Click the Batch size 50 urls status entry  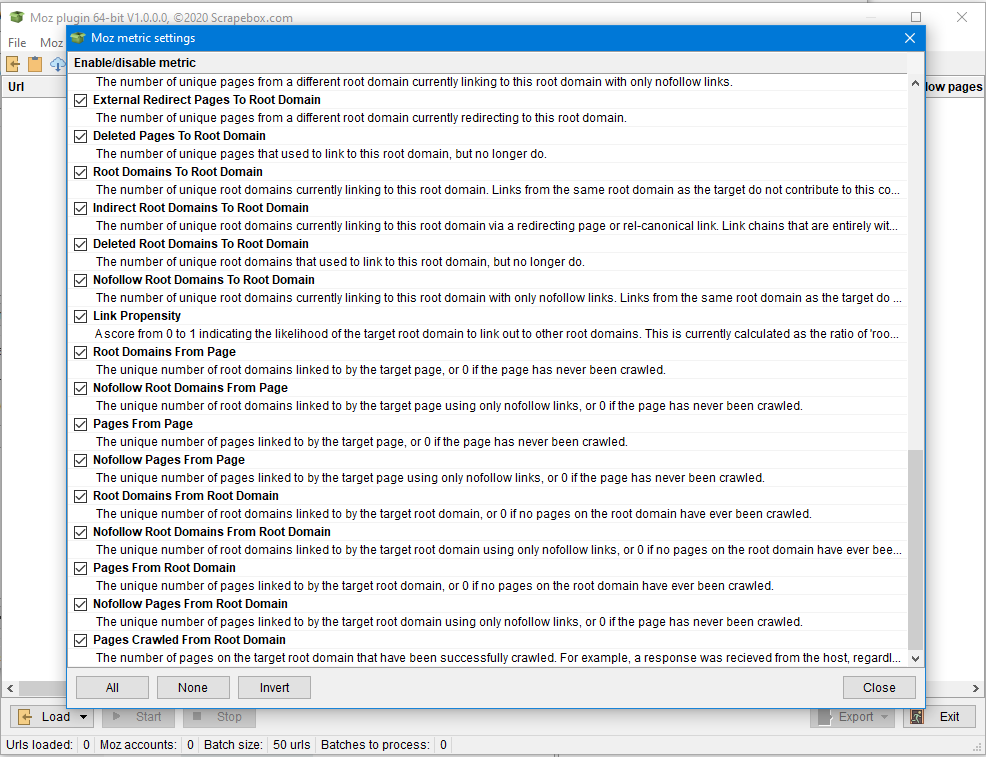[x=257, y=744]
